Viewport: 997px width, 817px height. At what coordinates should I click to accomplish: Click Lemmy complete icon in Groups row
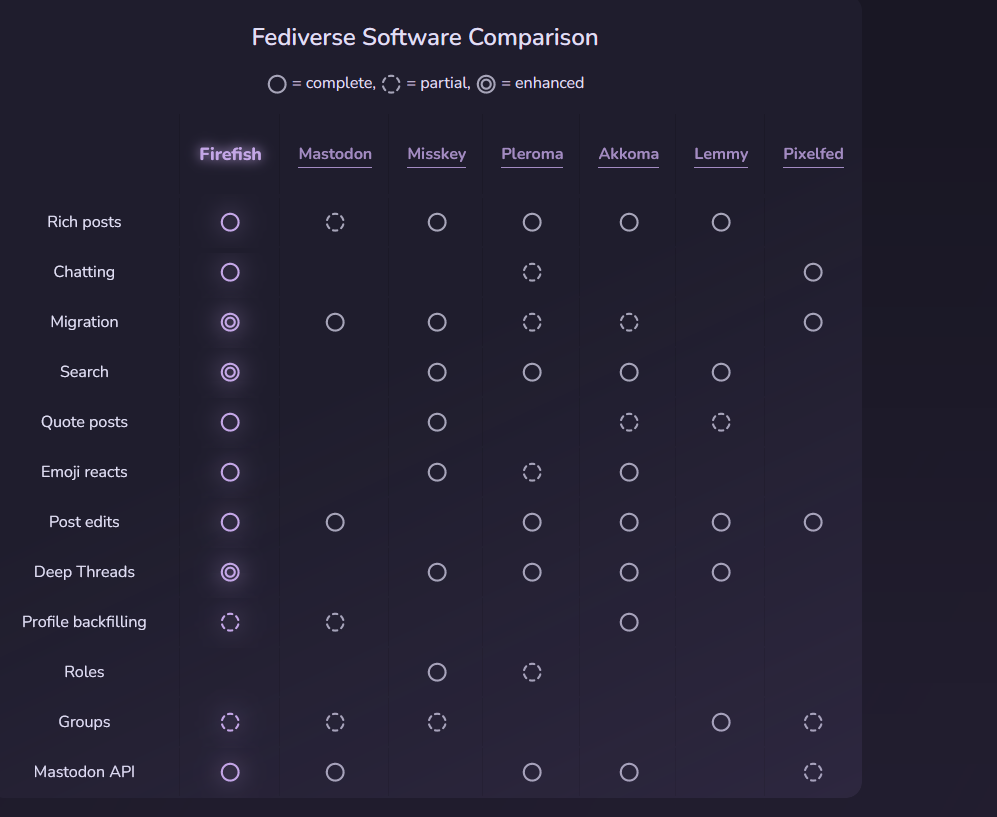[721, 722]
